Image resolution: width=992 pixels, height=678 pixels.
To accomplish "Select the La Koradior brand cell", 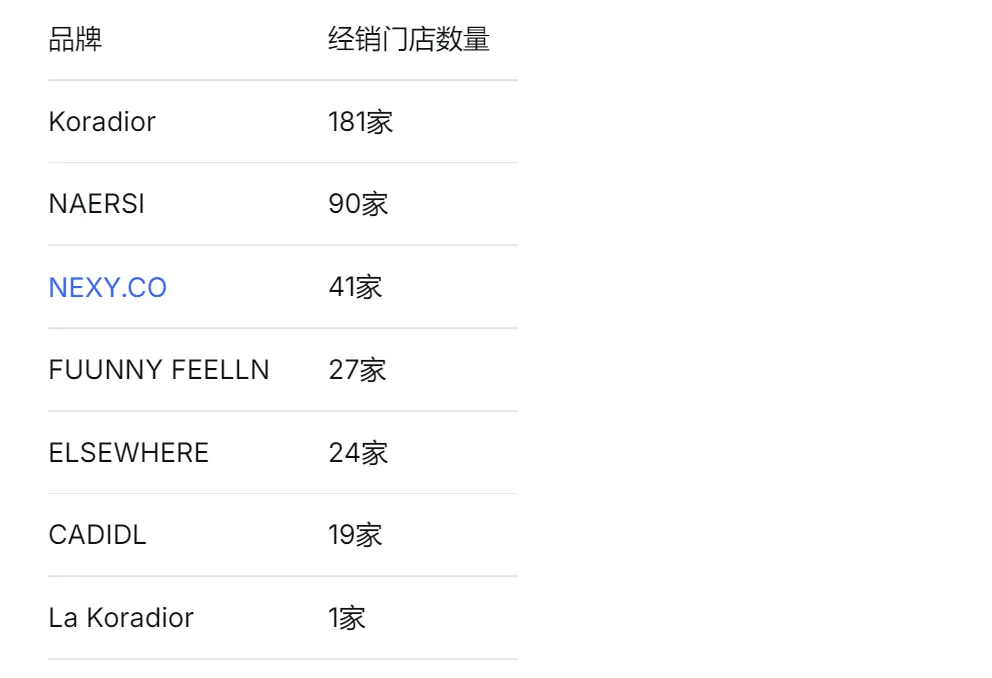I will coord(120,618).
